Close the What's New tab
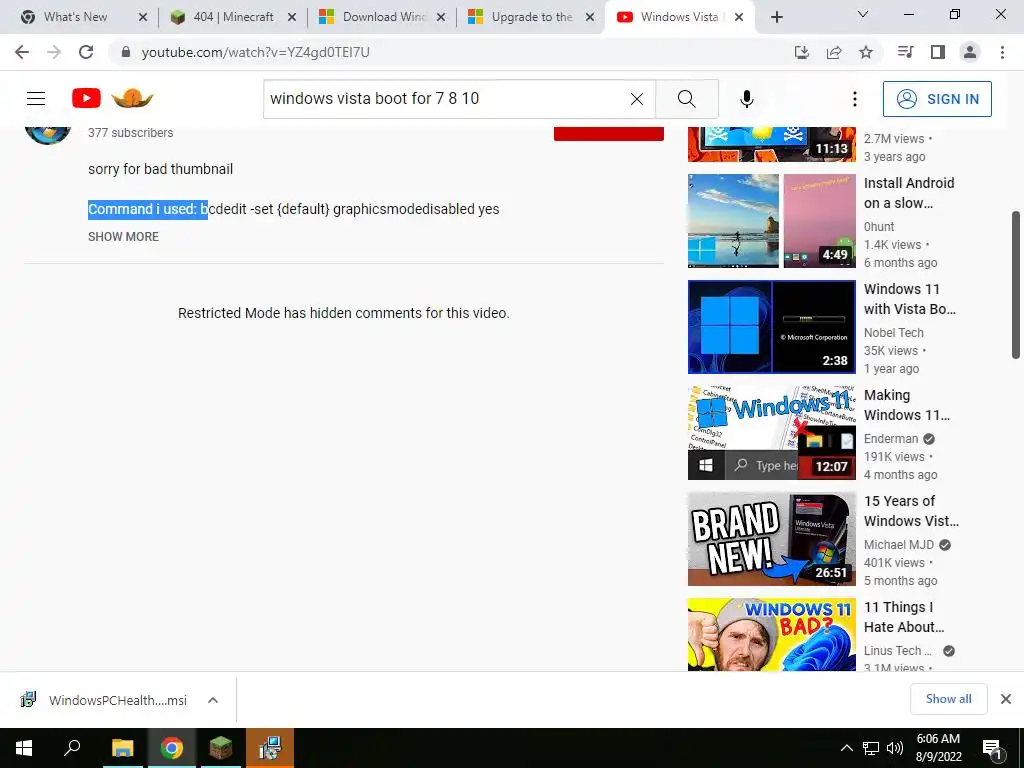Viewport: 1024px width, 768px height. pyautogui.click(x=143, y=17)
